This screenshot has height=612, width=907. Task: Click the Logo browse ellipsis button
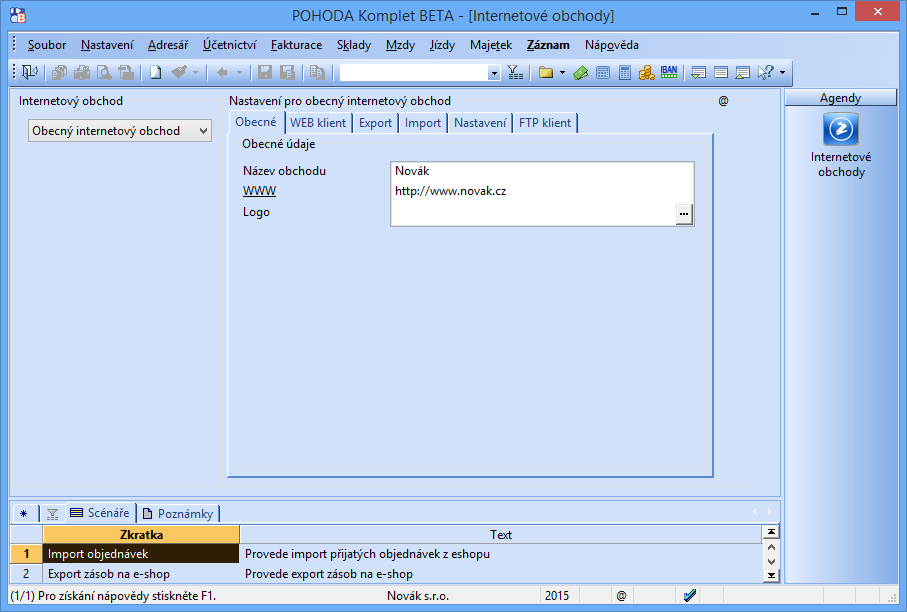click(x=684, y=214)
